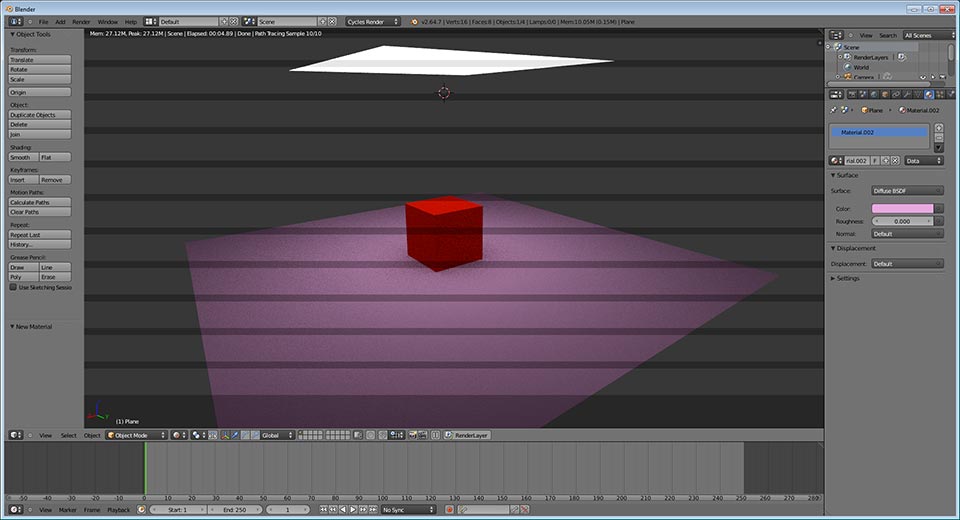Screen dimensions: 960x520
Task: Toggle Camera visibility eye icon
Action: click(923, 77)
